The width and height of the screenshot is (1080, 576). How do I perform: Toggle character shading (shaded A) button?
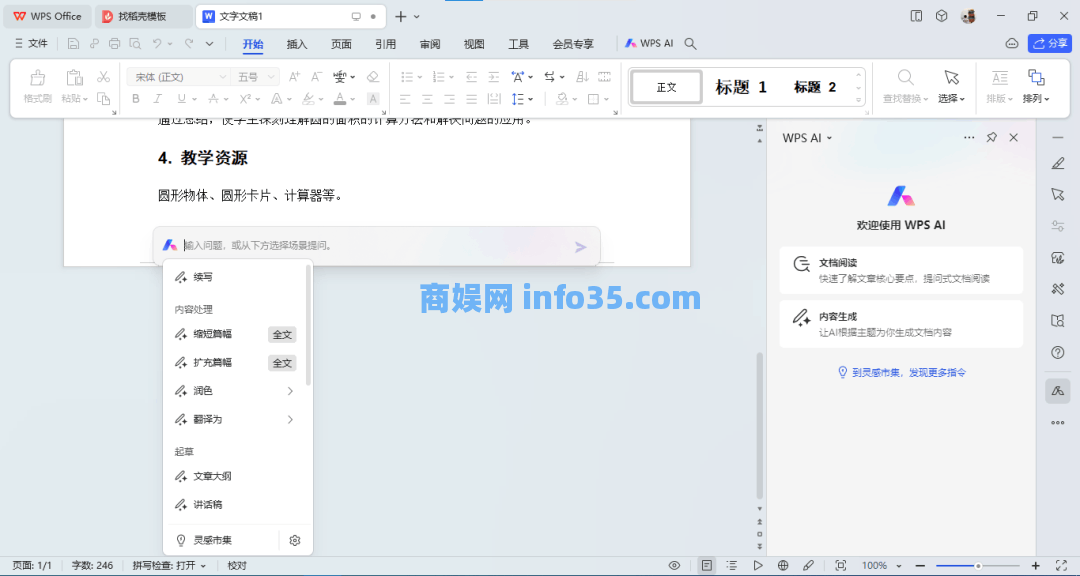pos(373,99)
